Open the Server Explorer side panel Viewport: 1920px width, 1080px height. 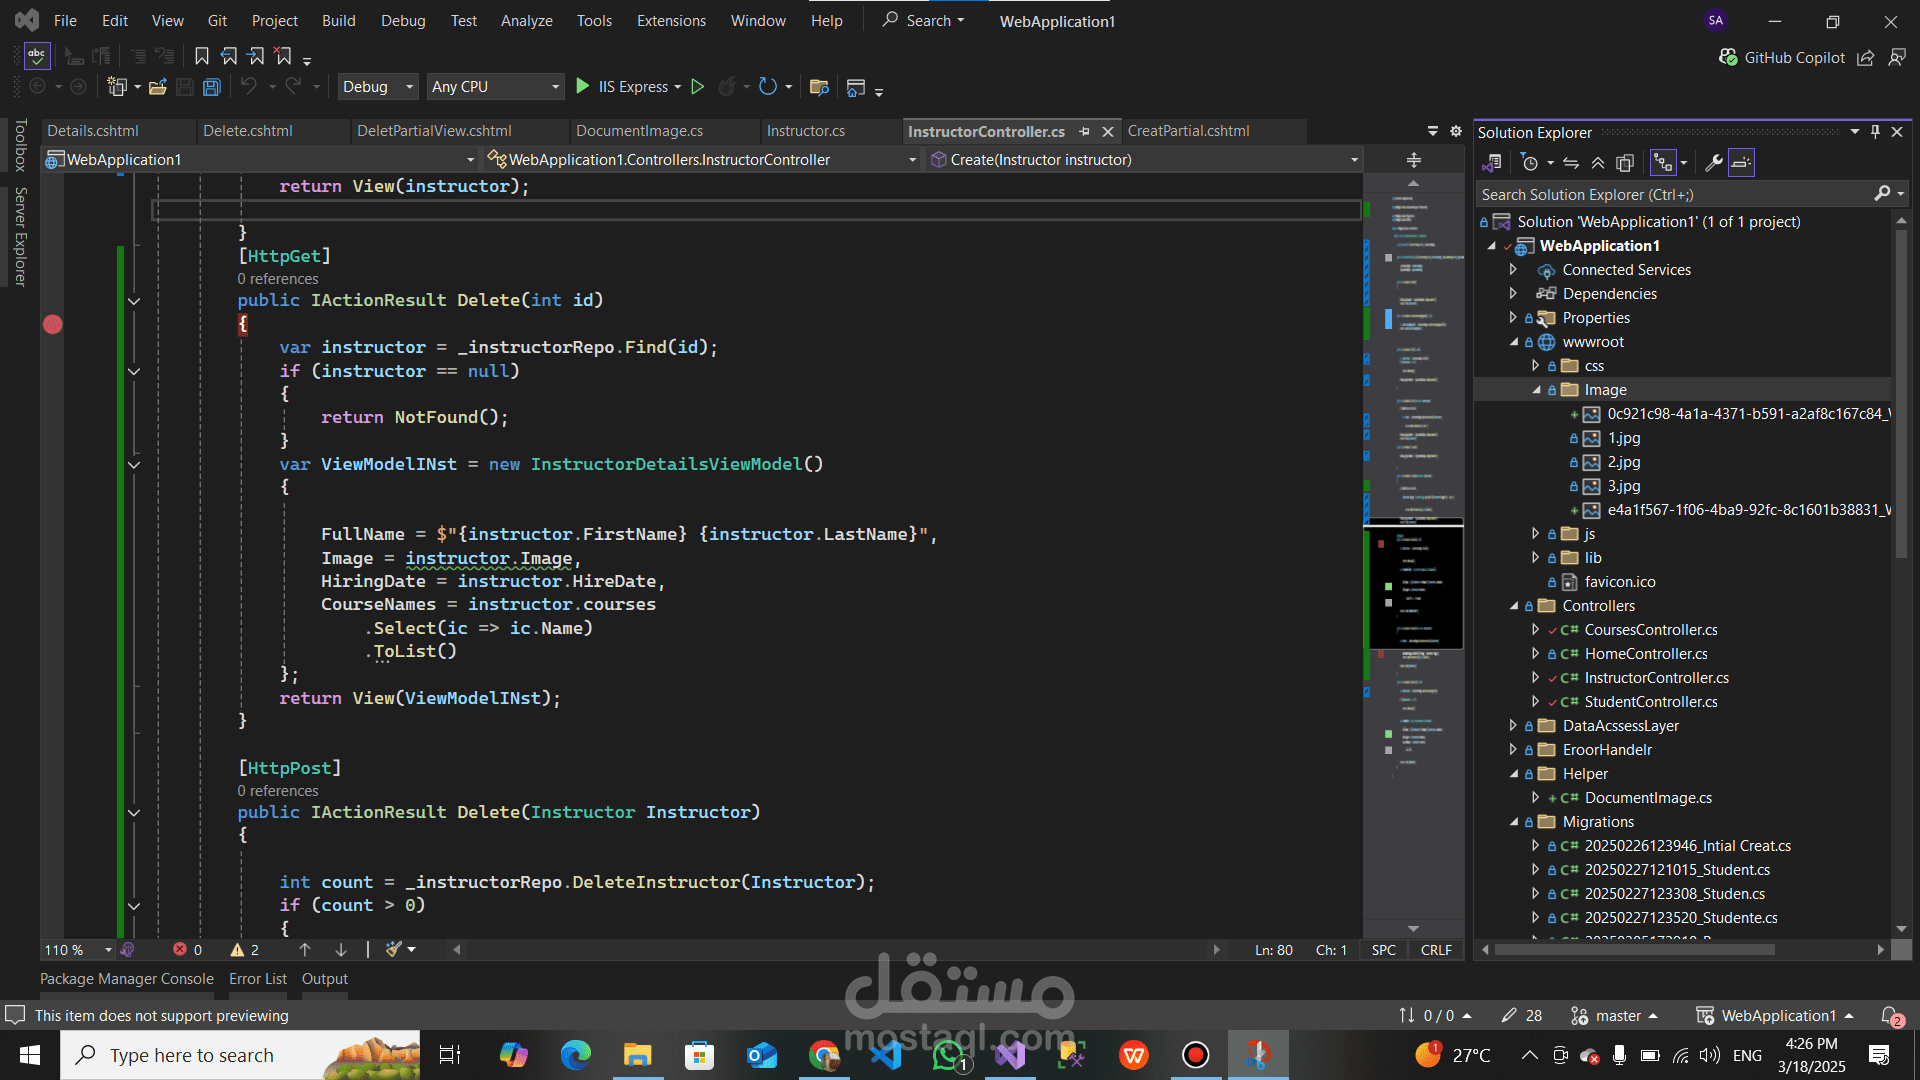(20, 237)
